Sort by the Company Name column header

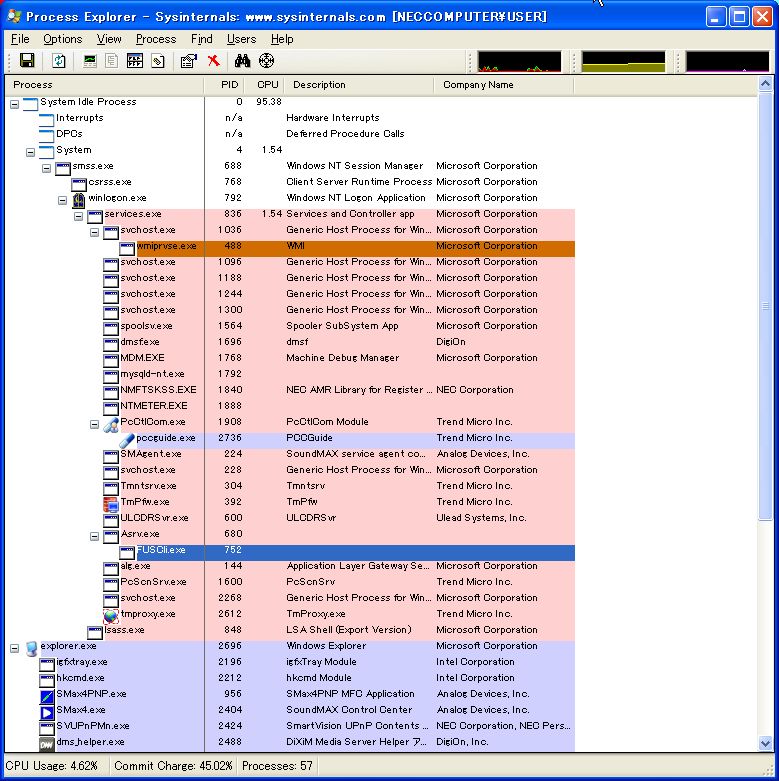point(478,85)
